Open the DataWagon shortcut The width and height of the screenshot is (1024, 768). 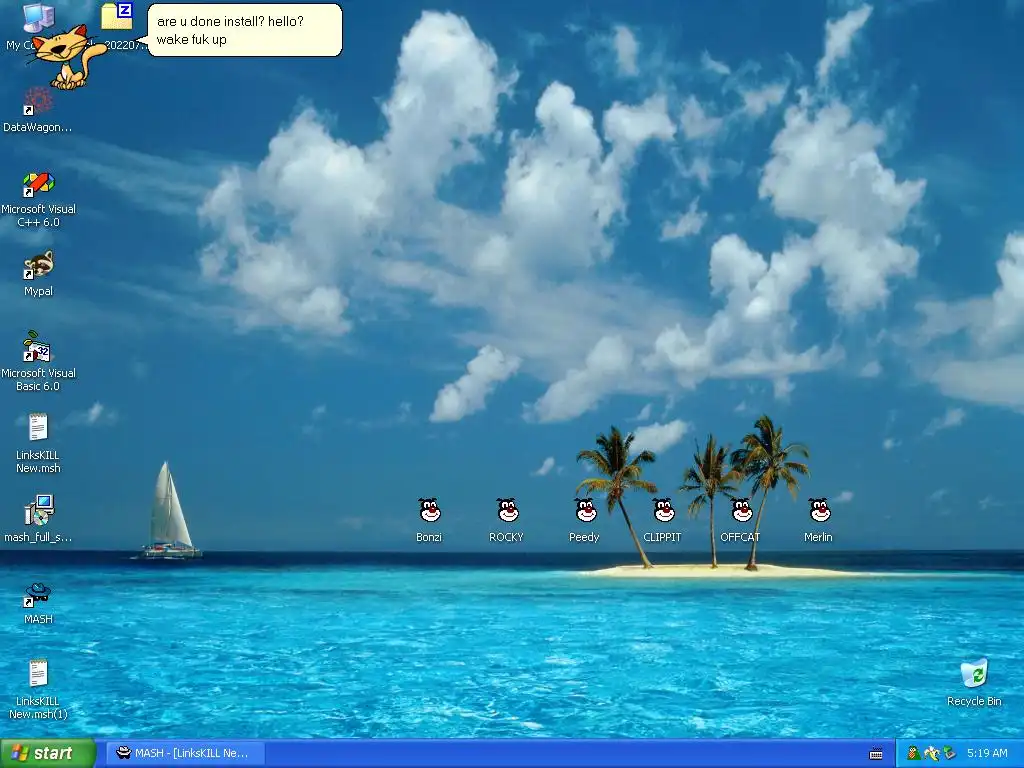coord(38,109)
